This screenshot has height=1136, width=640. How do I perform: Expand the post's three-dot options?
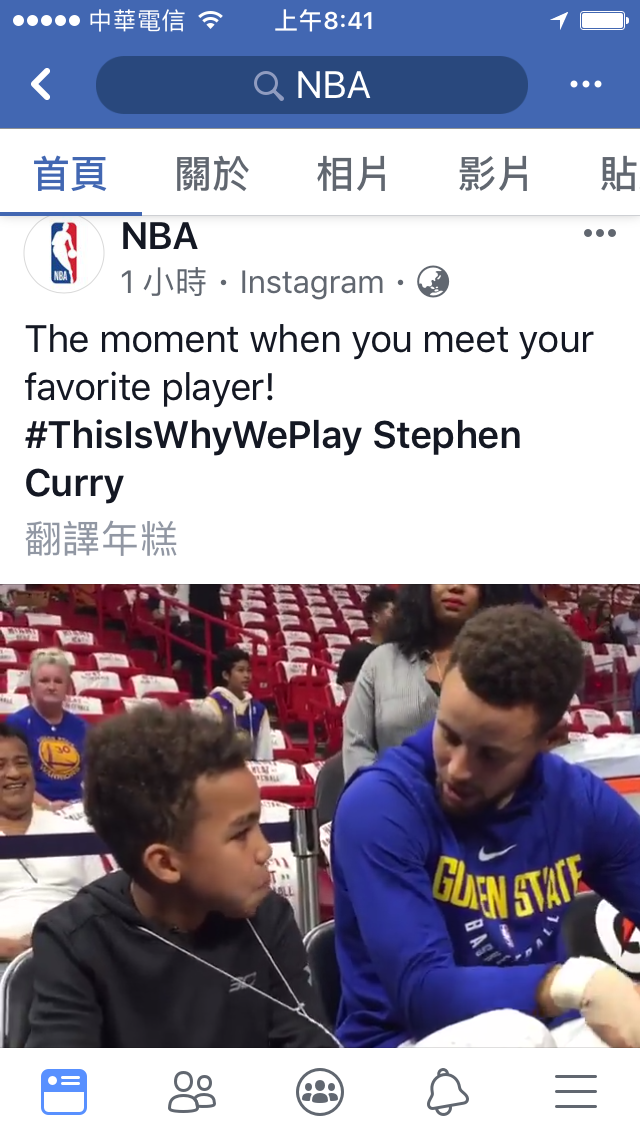click(x=599, y=233)
